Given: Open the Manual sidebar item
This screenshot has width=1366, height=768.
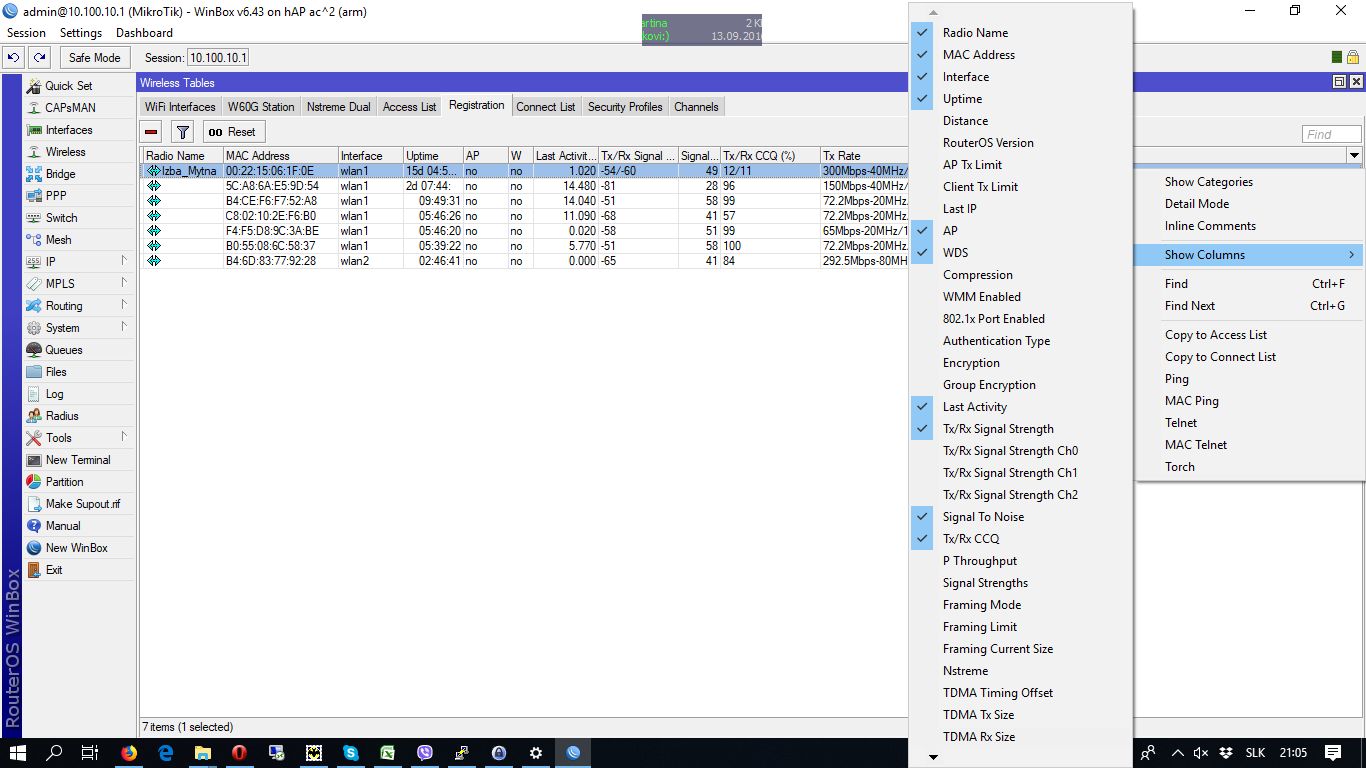Looking at the screenshot, I should (79, 526).
